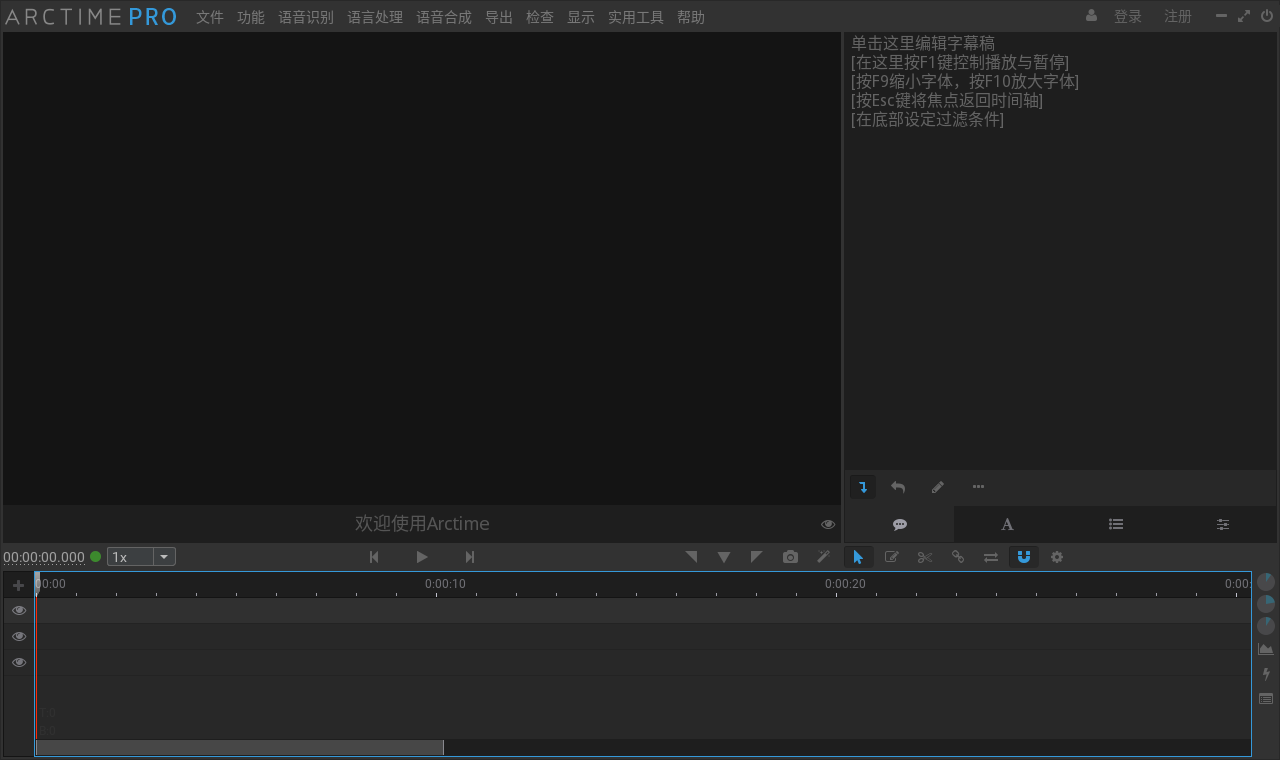Switch to the sliders settings tab
The image size is (1280, 760).
pos(1223,524)
